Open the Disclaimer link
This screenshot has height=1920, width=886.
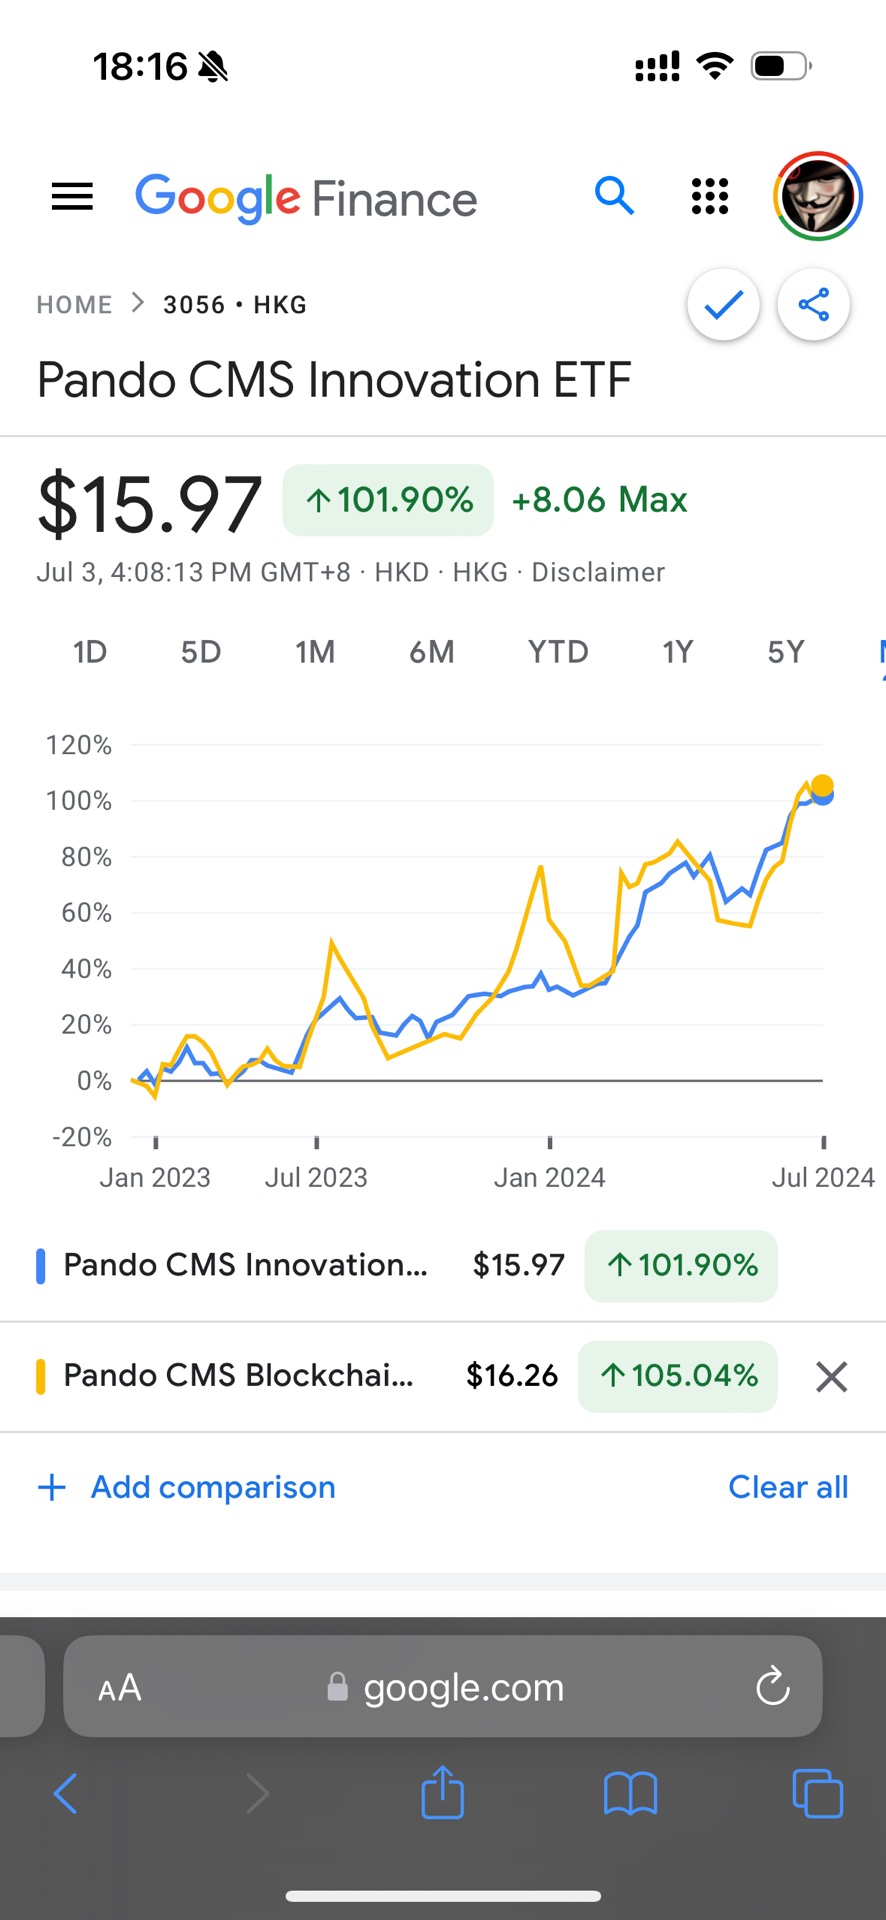[598, 572]
